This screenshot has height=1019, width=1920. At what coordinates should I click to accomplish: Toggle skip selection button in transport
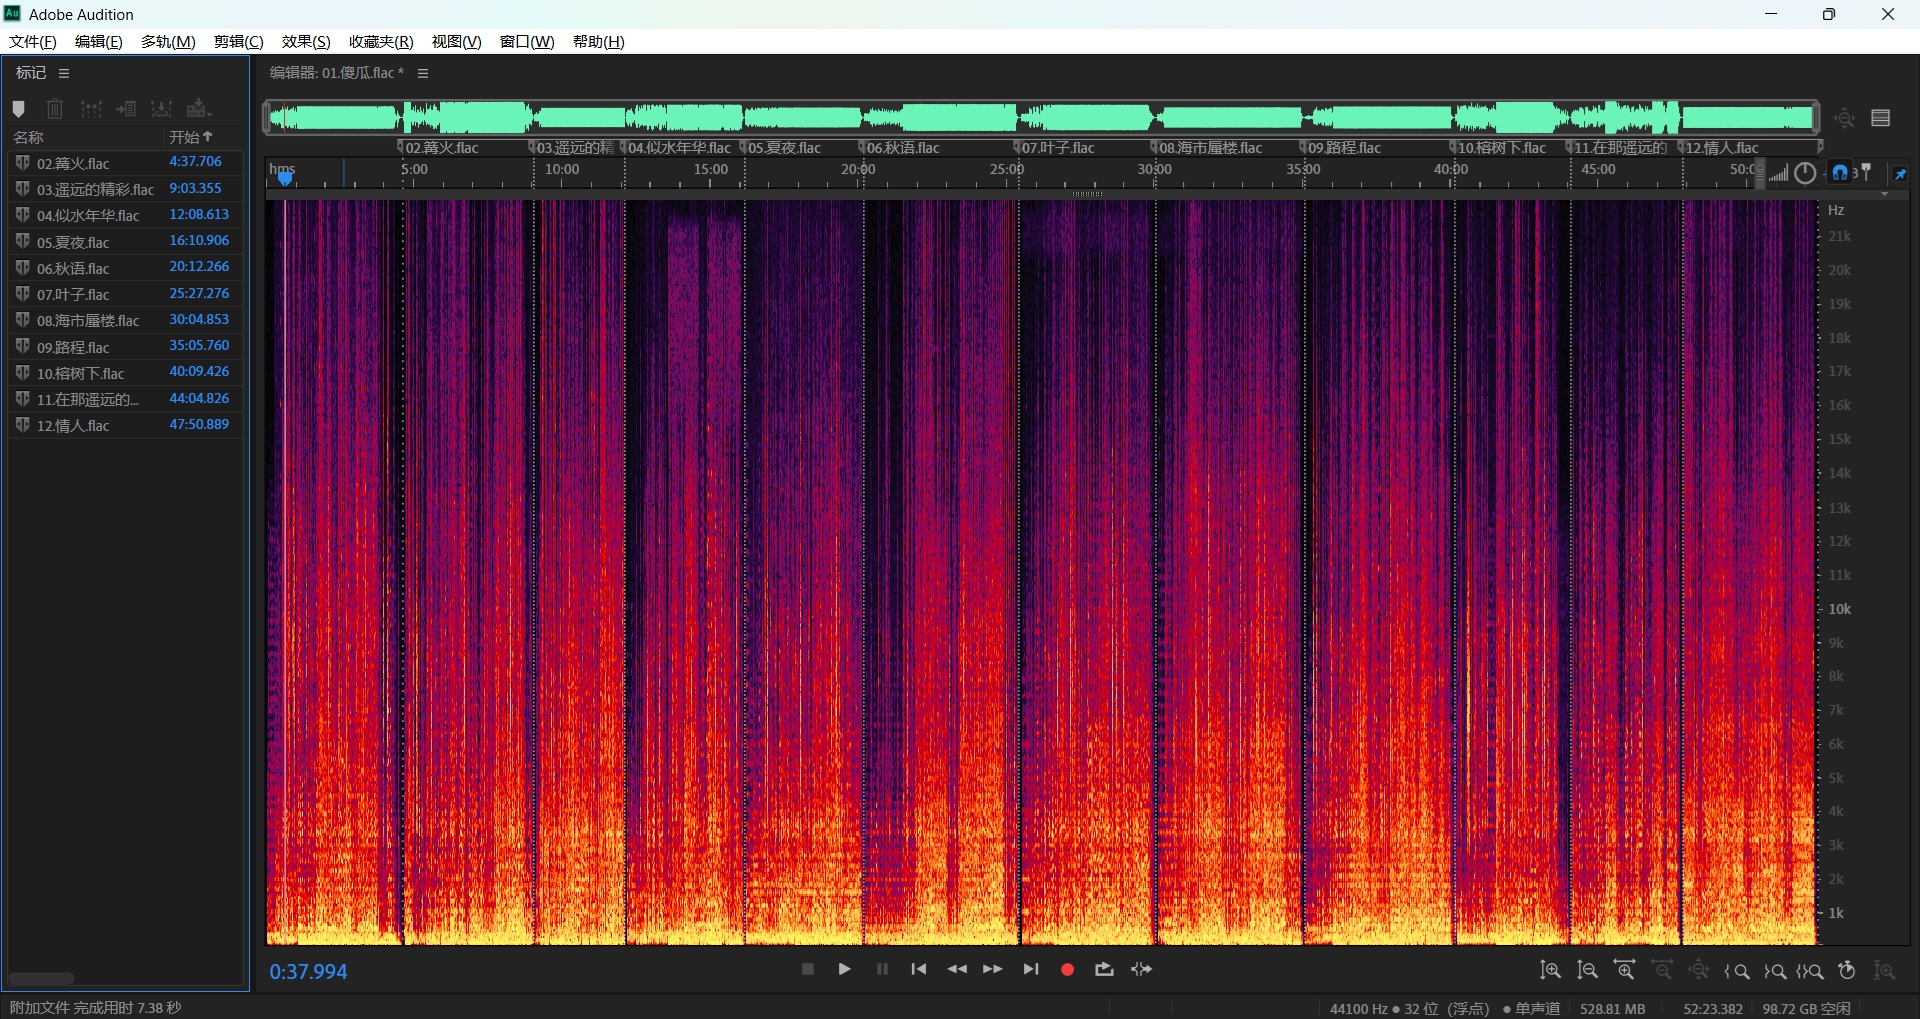[1141, 969]
